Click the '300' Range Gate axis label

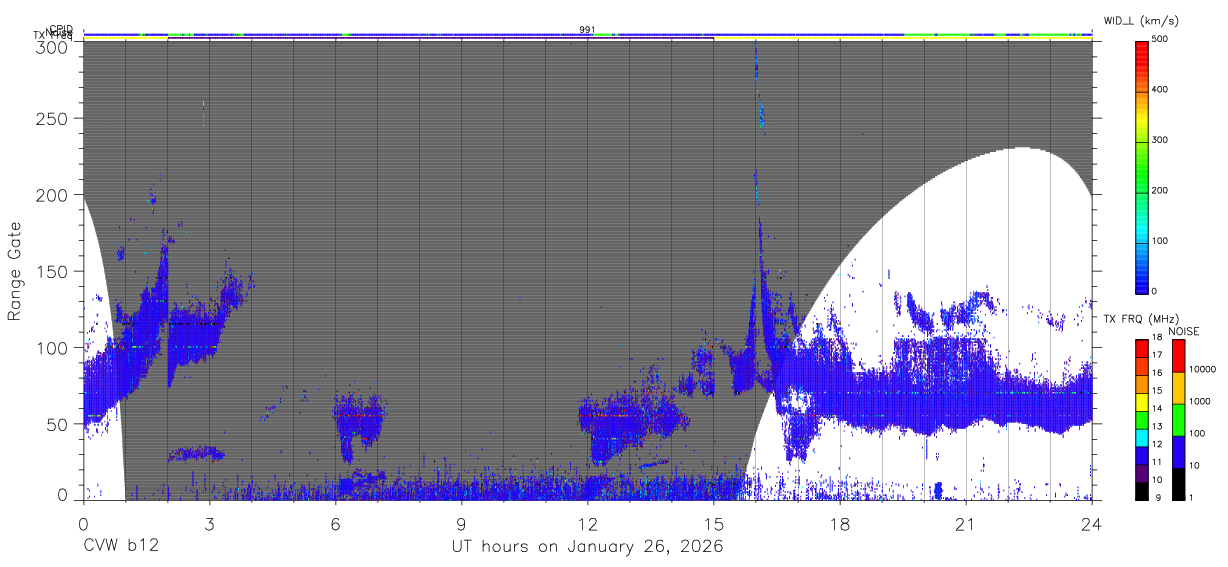pyautogui.click(x=51, y=46)
